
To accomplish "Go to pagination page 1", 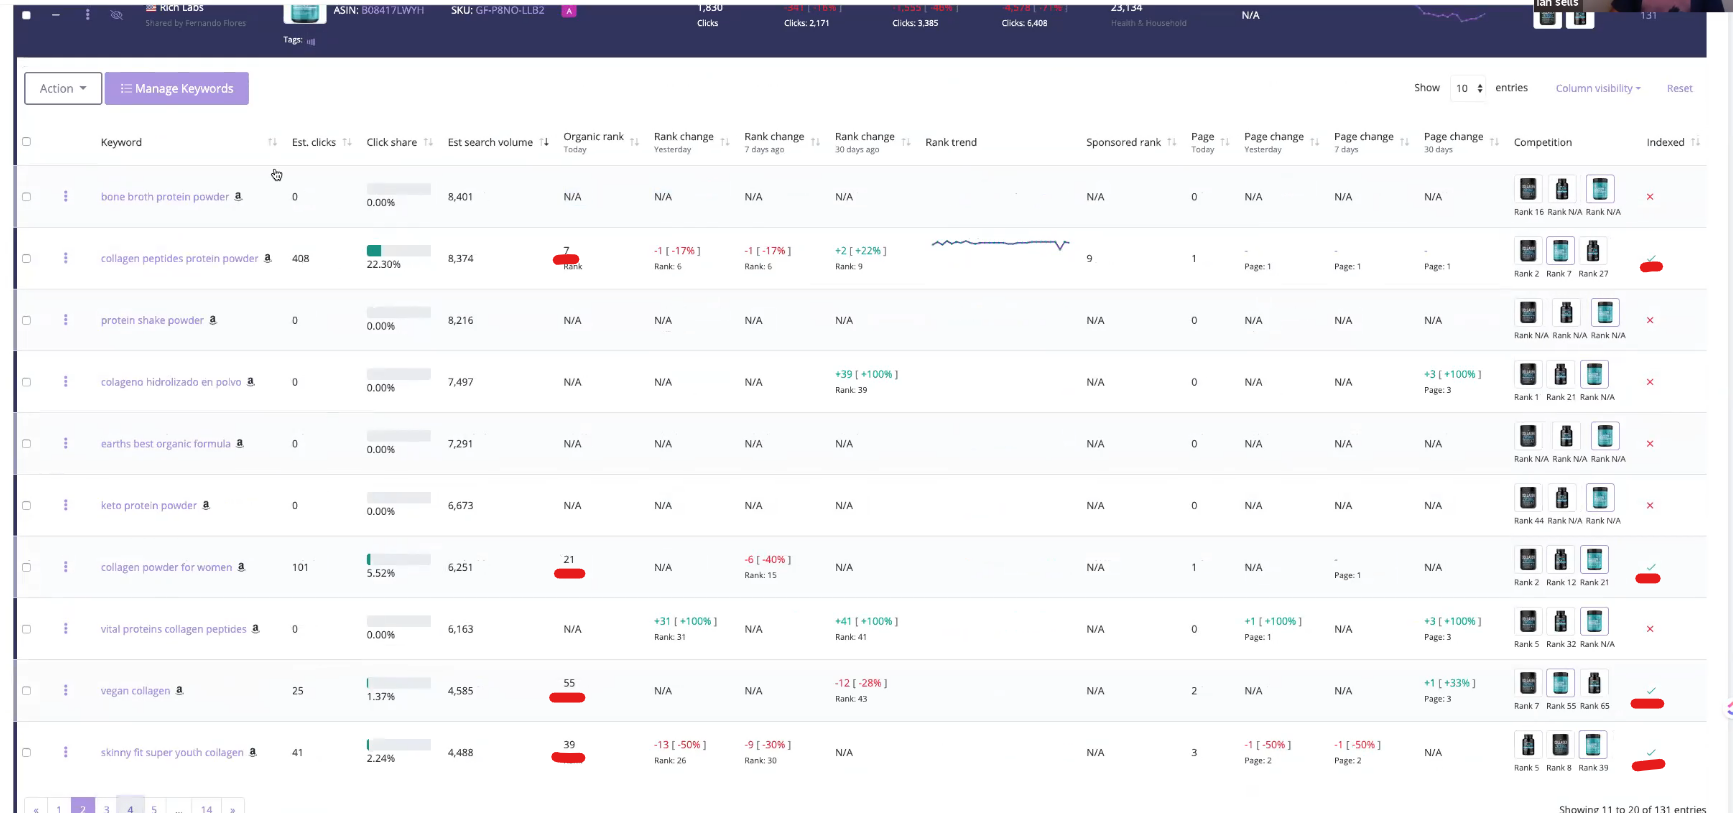I will point(59,808).
